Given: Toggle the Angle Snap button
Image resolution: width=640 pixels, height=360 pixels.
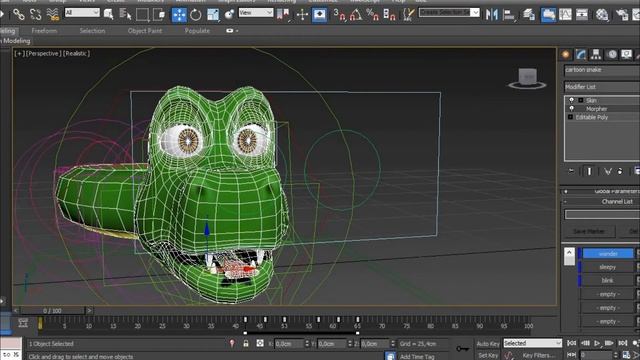Looking at the screenshot, I should pyautogui.click(x=356, y=15).
